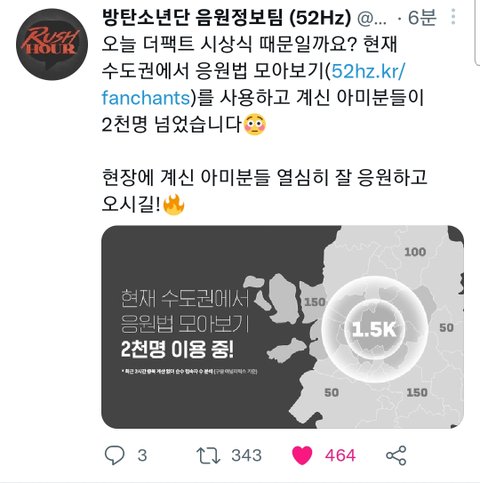The width and height of the screenshot is (480, 483).
Task: Click the fire emoji after 오시길!
Action: pyautogui.click(x=174, y=205)
